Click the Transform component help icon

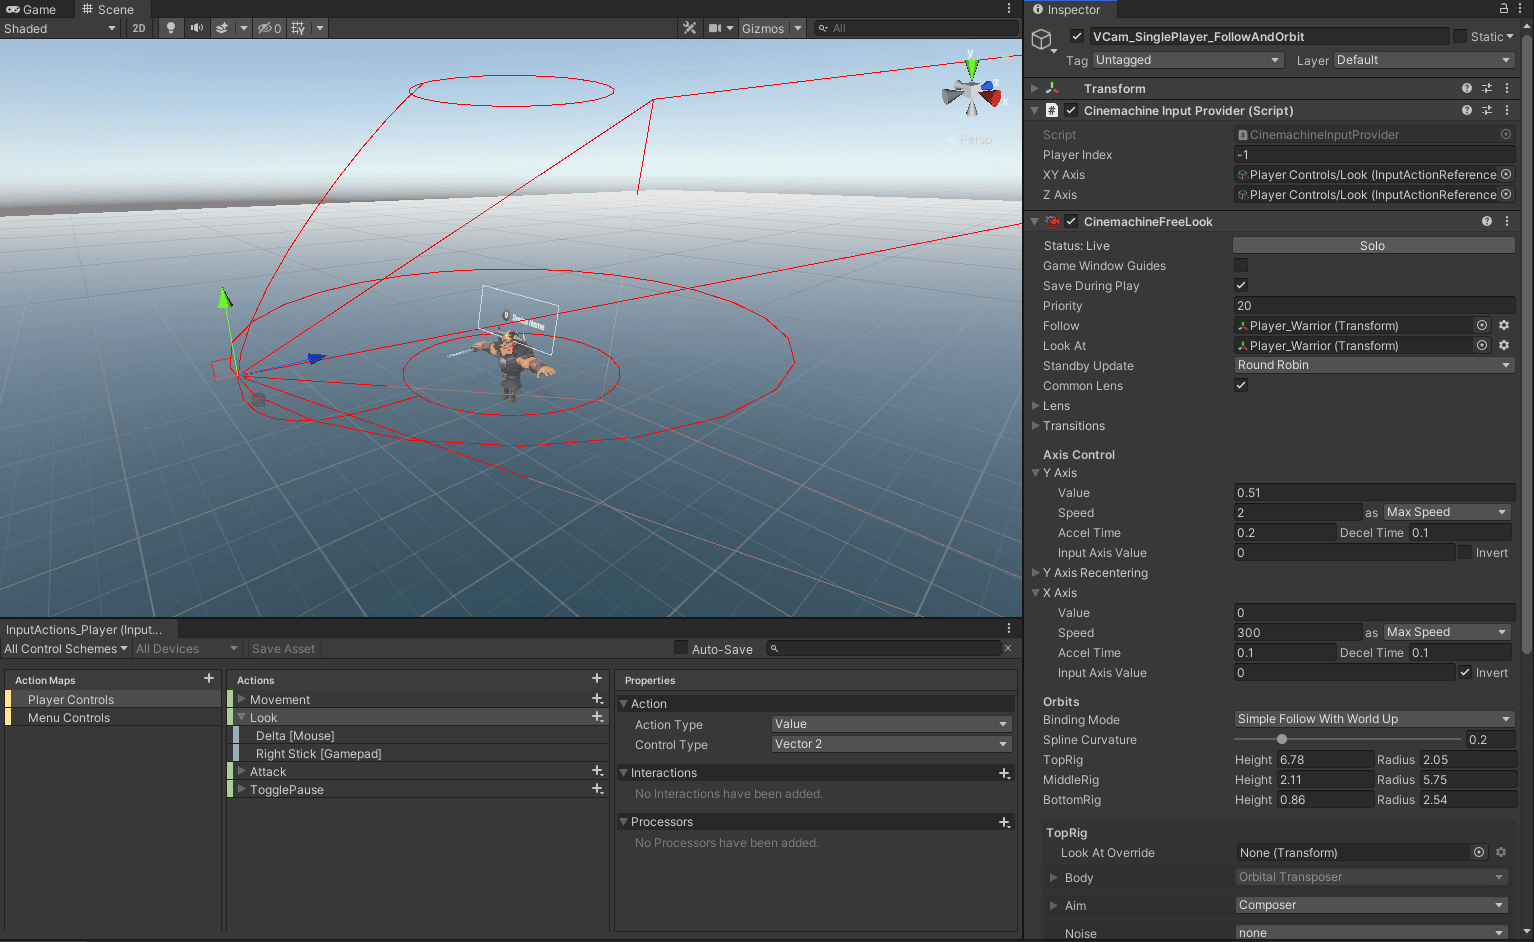pyautogui.click(x=1467, y=88)
